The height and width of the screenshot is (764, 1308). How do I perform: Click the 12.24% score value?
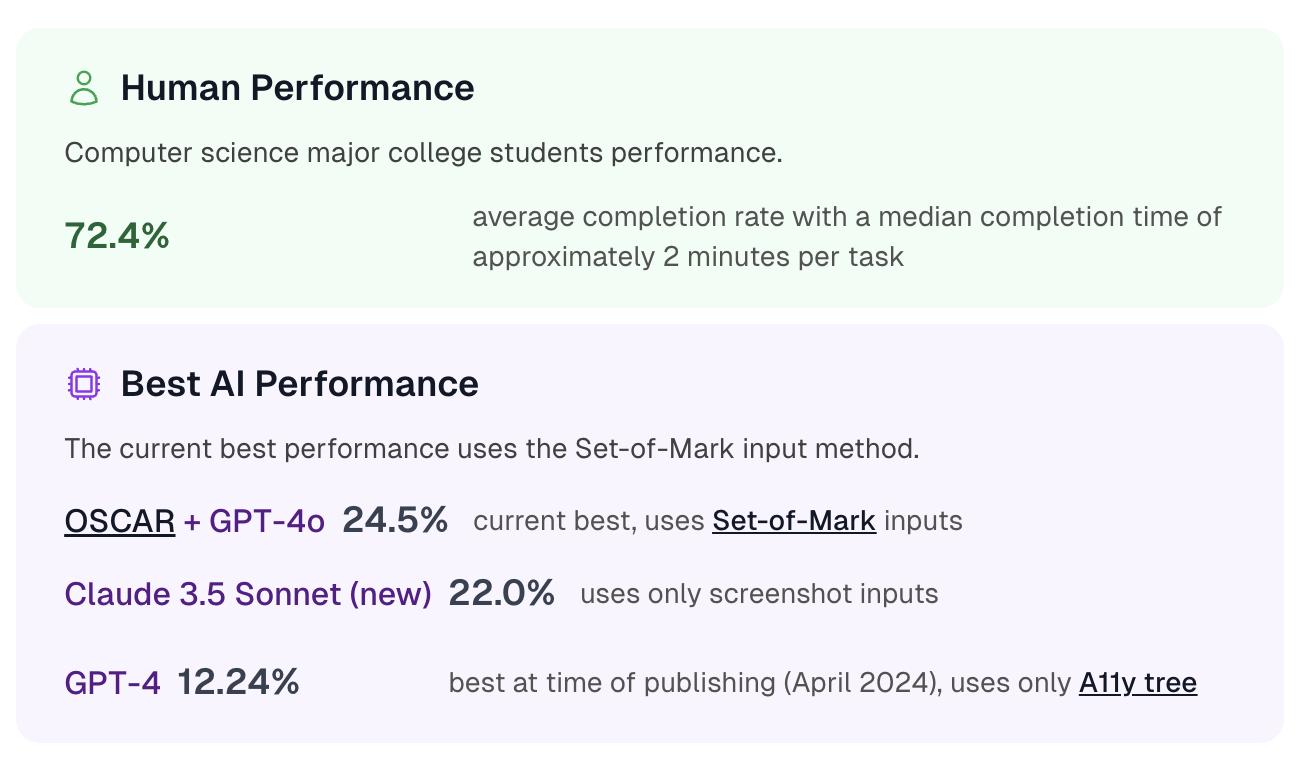(238, 682)
